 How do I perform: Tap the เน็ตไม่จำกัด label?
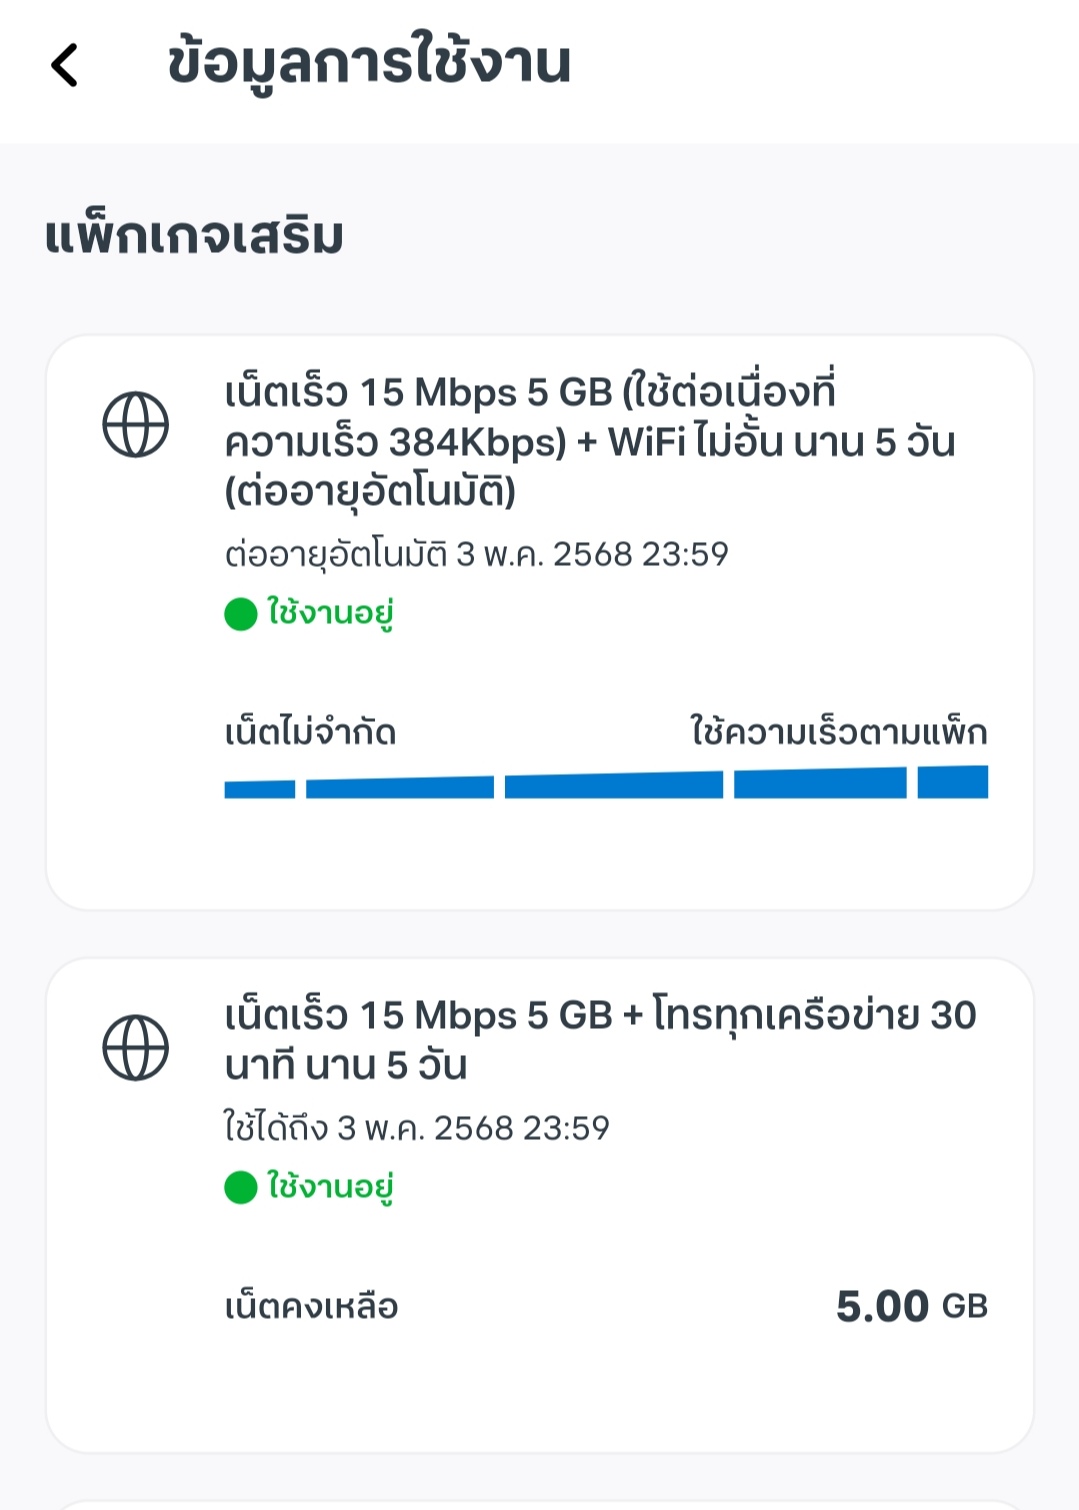310,733
